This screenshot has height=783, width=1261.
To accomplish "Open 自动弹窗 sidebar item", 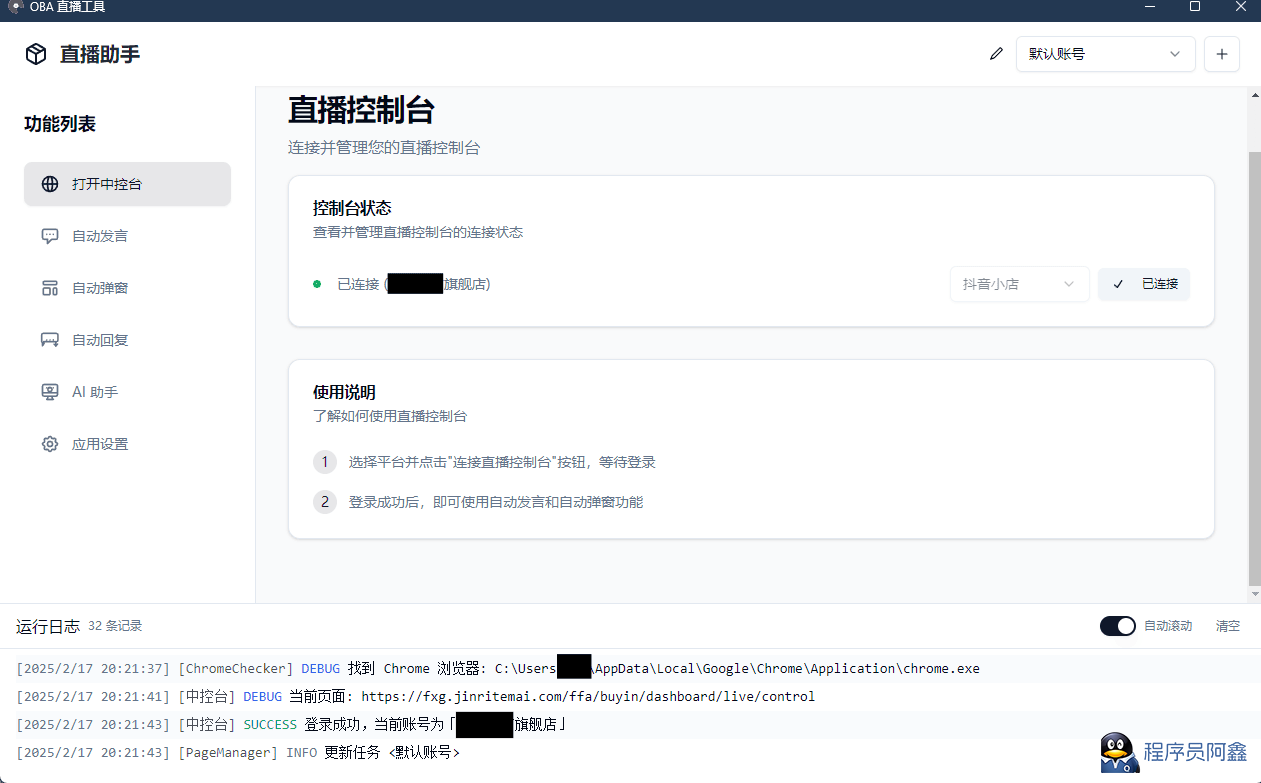I will tap(127, 288).
